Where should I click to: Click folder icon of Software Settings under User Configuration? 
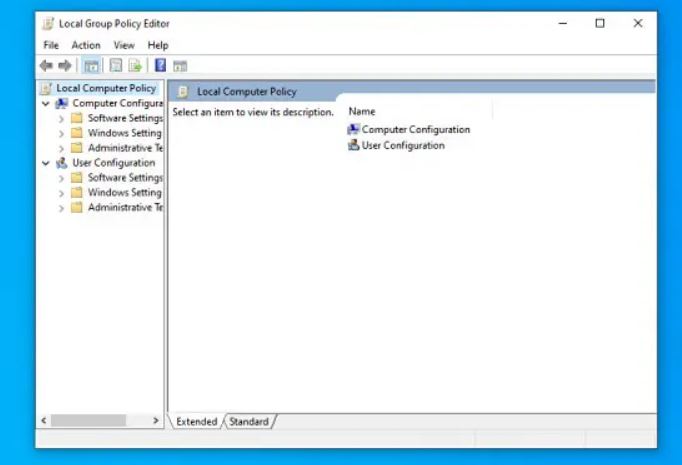tap(77, 177)
